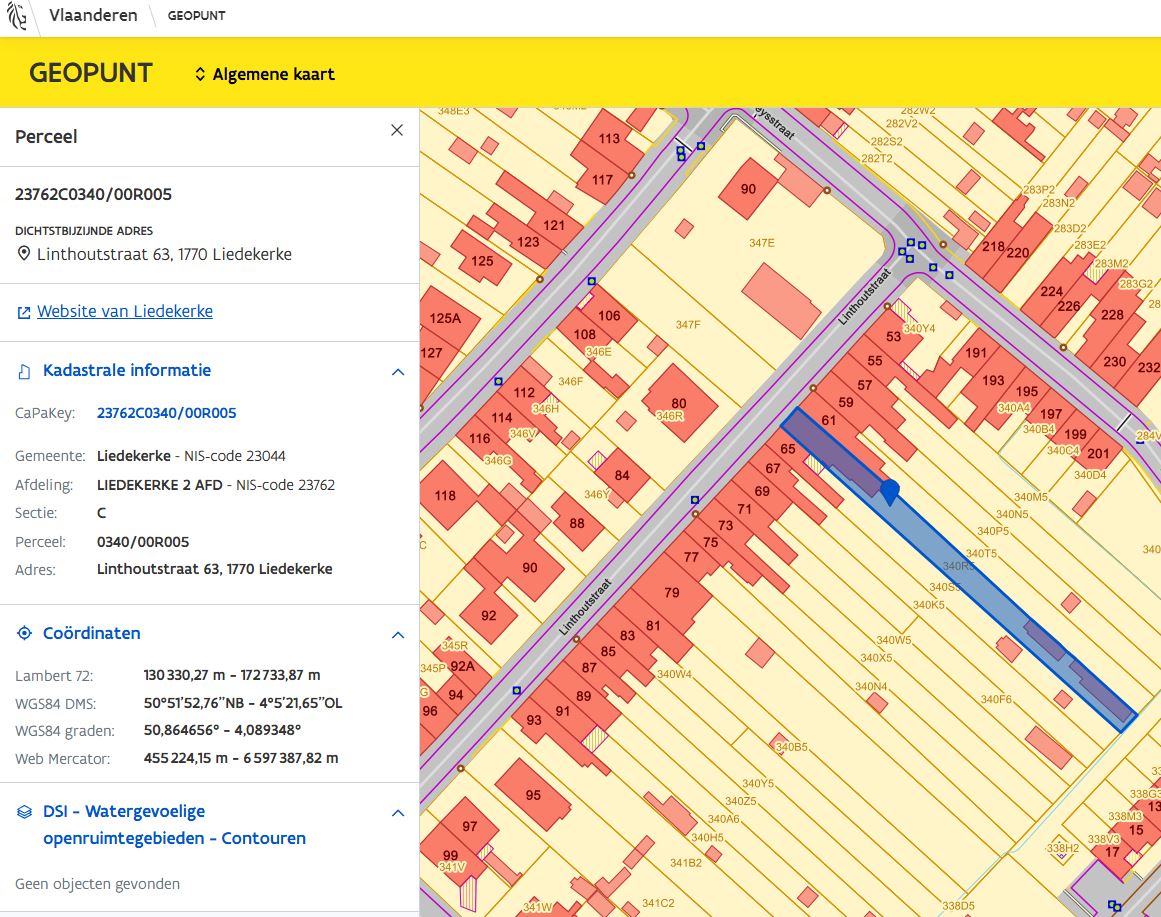Collapse the Kadastrale informatie section

tap(397, 371)
